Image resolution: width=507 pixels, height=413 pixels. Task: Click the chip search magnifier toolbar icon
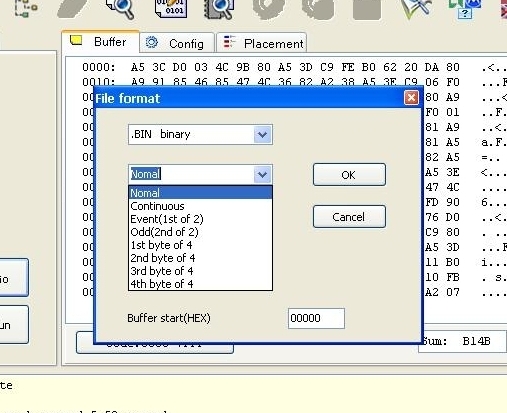point(219,8)
